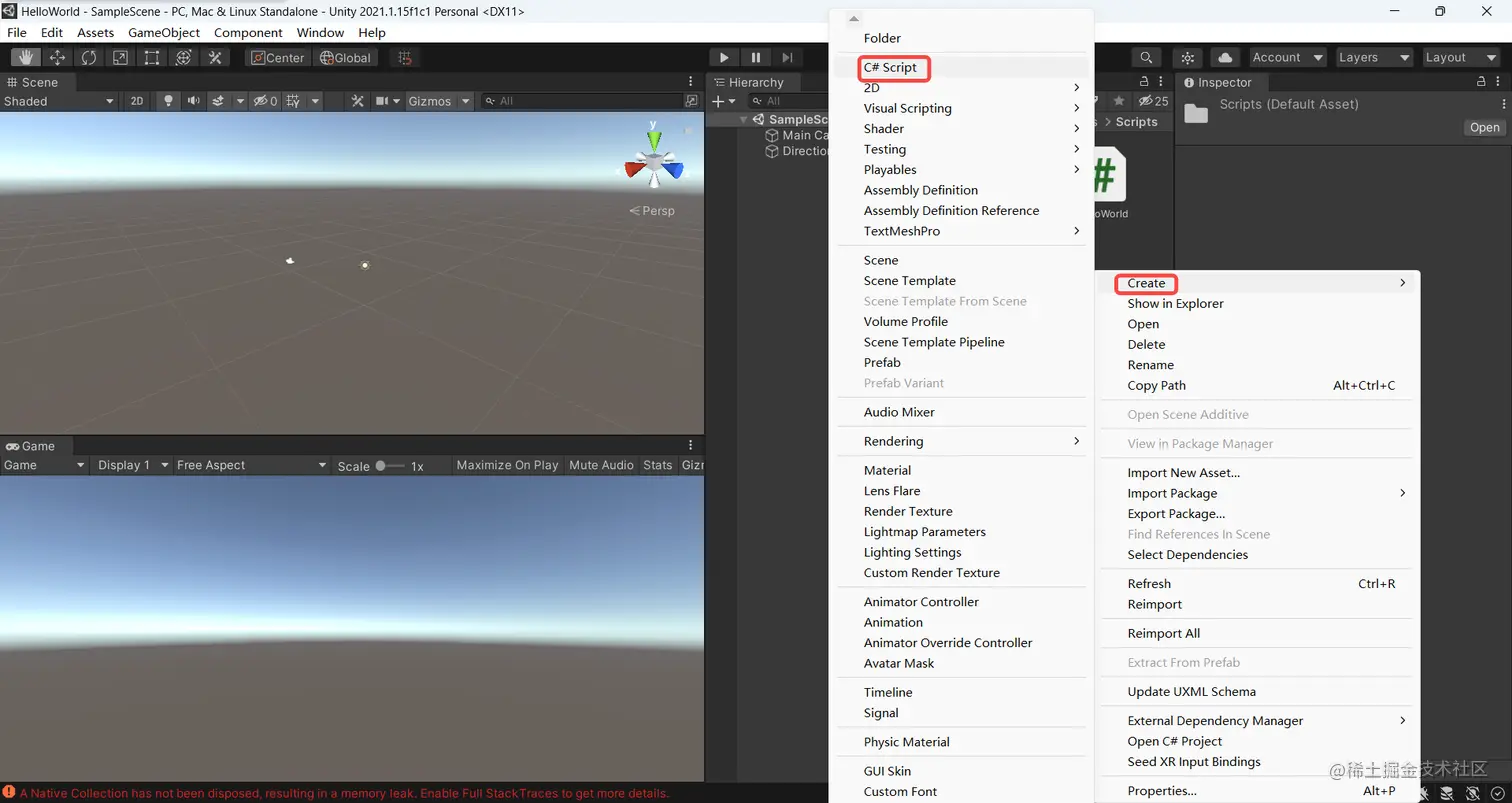This screenshot has height=803, width=1512.
Task: Toggle Maximize On Play
Action: coord(507,465)
